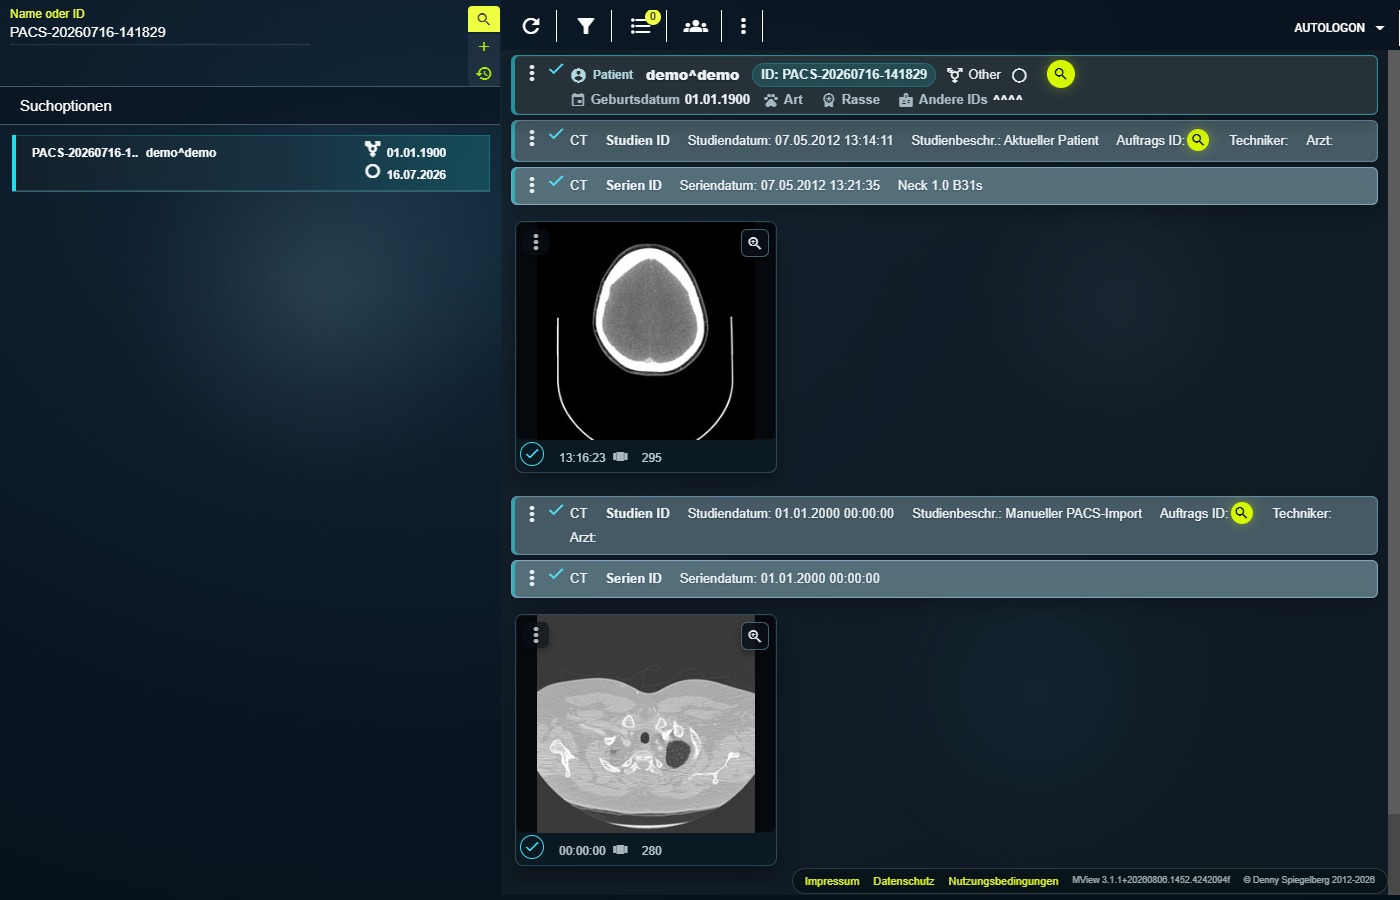This screenshot has height=900, width=1400.
Task: Click the Name oder ID input field
Action: click(159, 32)
